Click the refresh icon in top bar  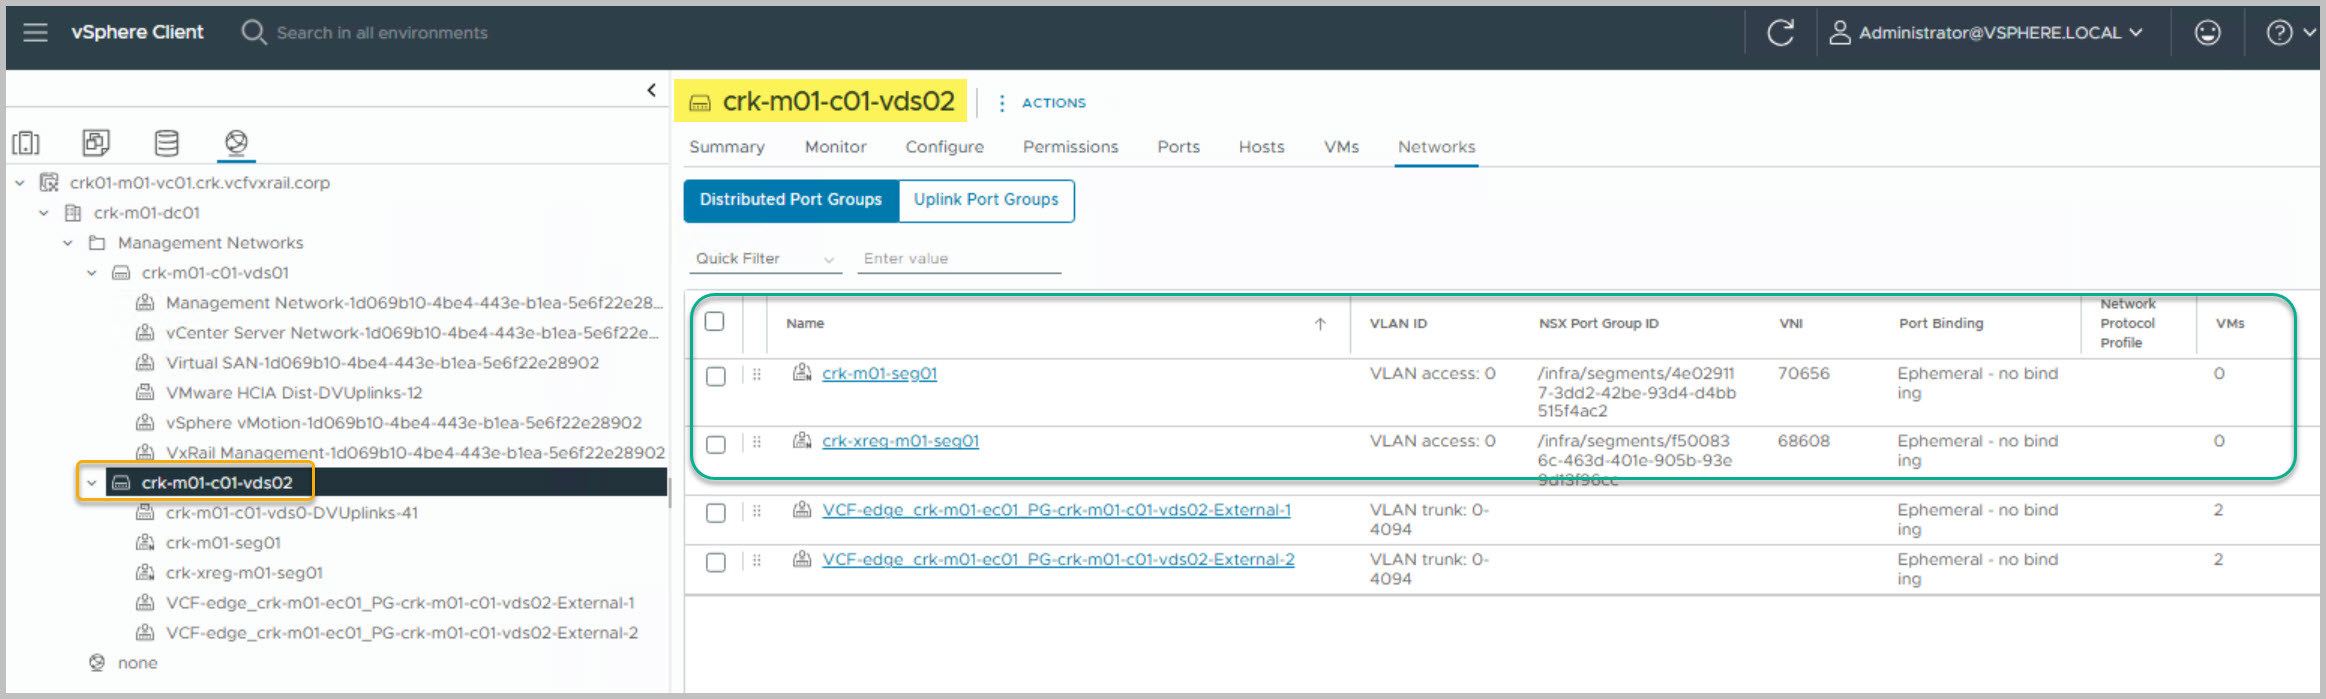tap(1780, 33)
